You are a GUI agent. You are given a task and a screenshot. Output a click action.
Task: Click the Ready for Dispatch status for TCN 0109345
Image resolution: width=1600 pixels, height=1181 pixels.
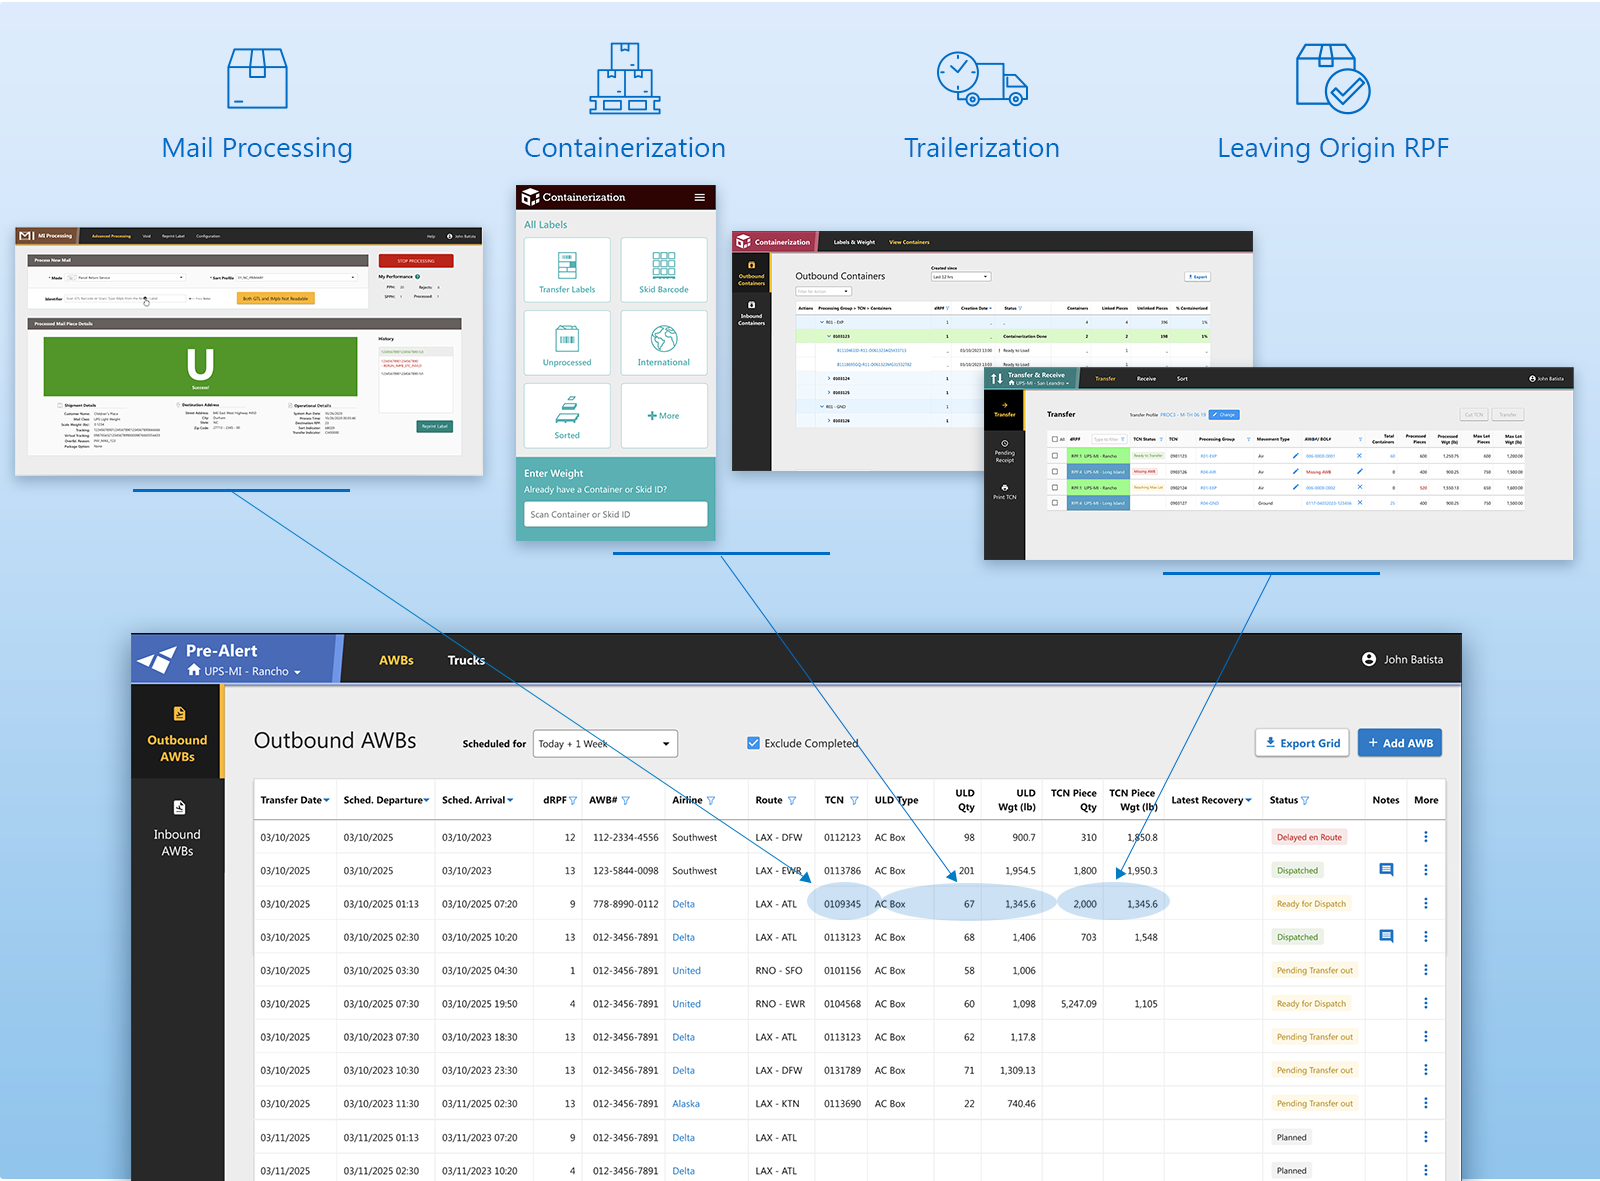(x=1311, y=904)
